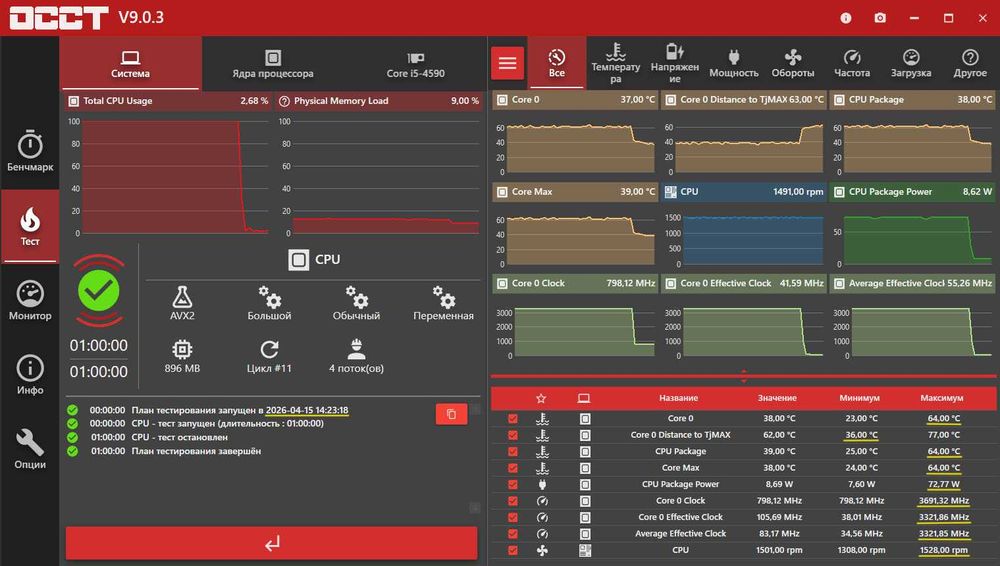Select the AVX2 instruction set option

pos(182,302)
